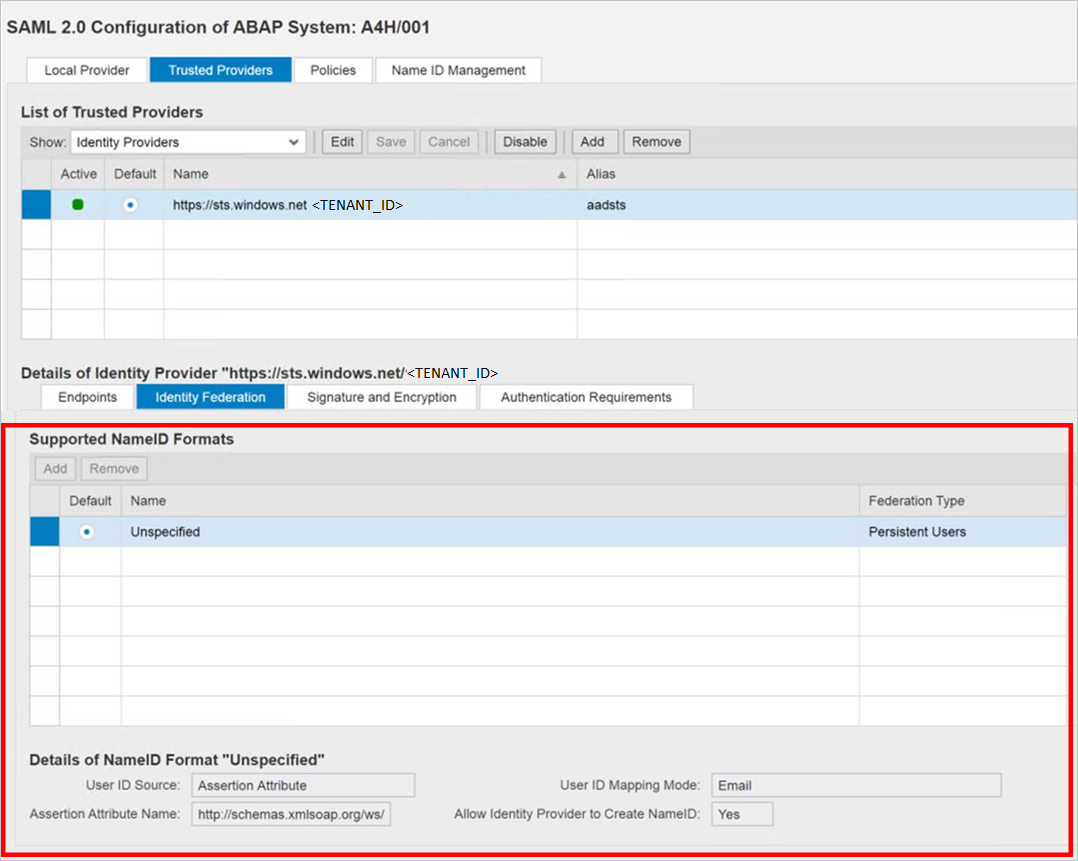This screenshot has width=1078, height=861.
Task: Select the Endpoints subtab
Action: click(x=86, y=397)
